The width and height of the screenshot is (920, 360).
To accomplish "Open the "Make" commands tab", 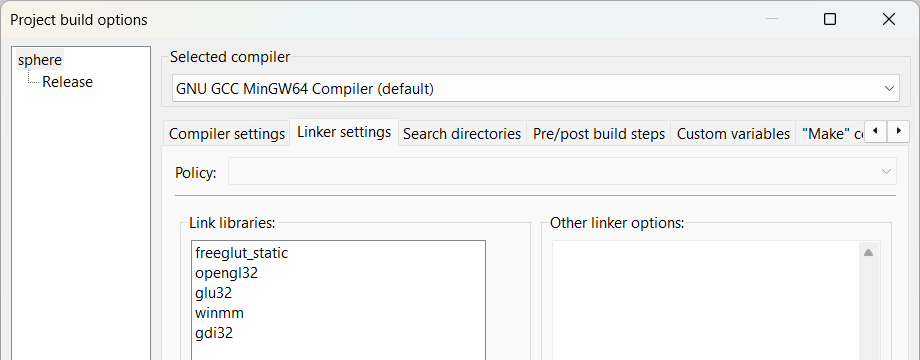I will pos(830,134).
